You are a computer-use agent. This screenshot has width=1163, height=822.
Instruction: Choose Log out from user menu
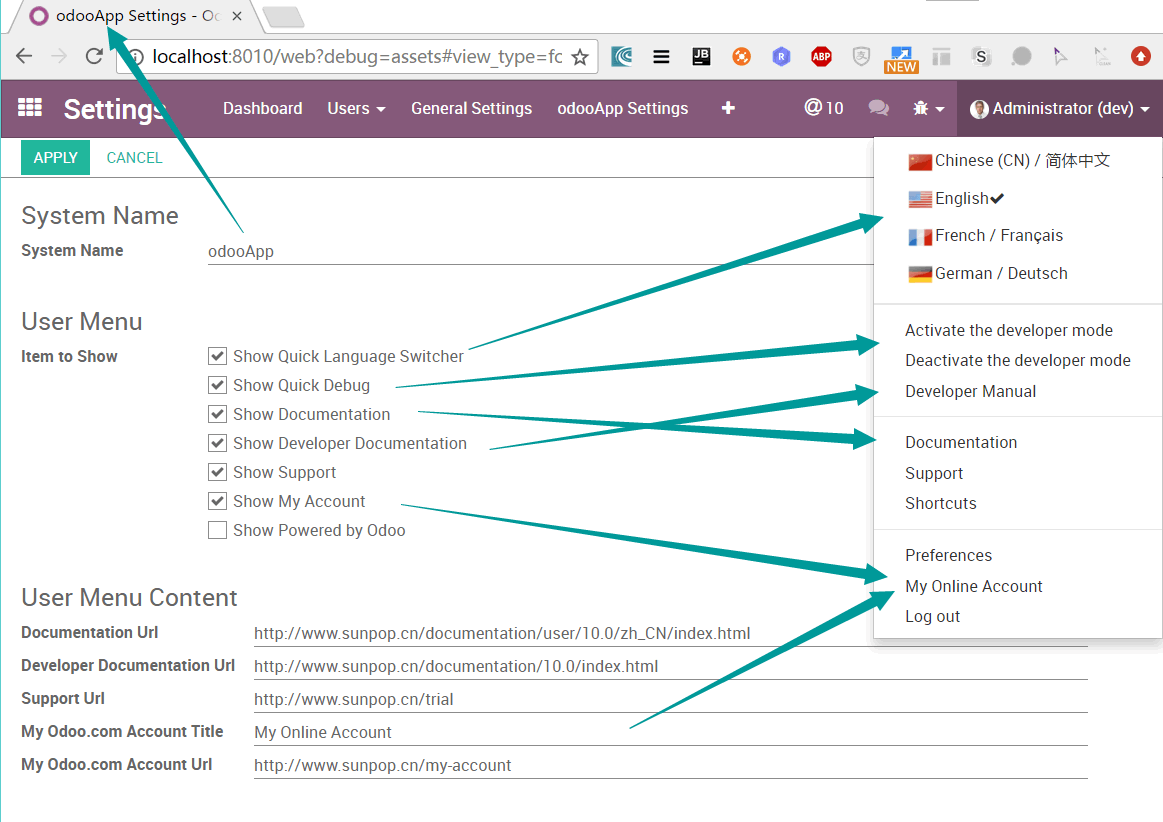pyautogui.click(x=932, y=616)
